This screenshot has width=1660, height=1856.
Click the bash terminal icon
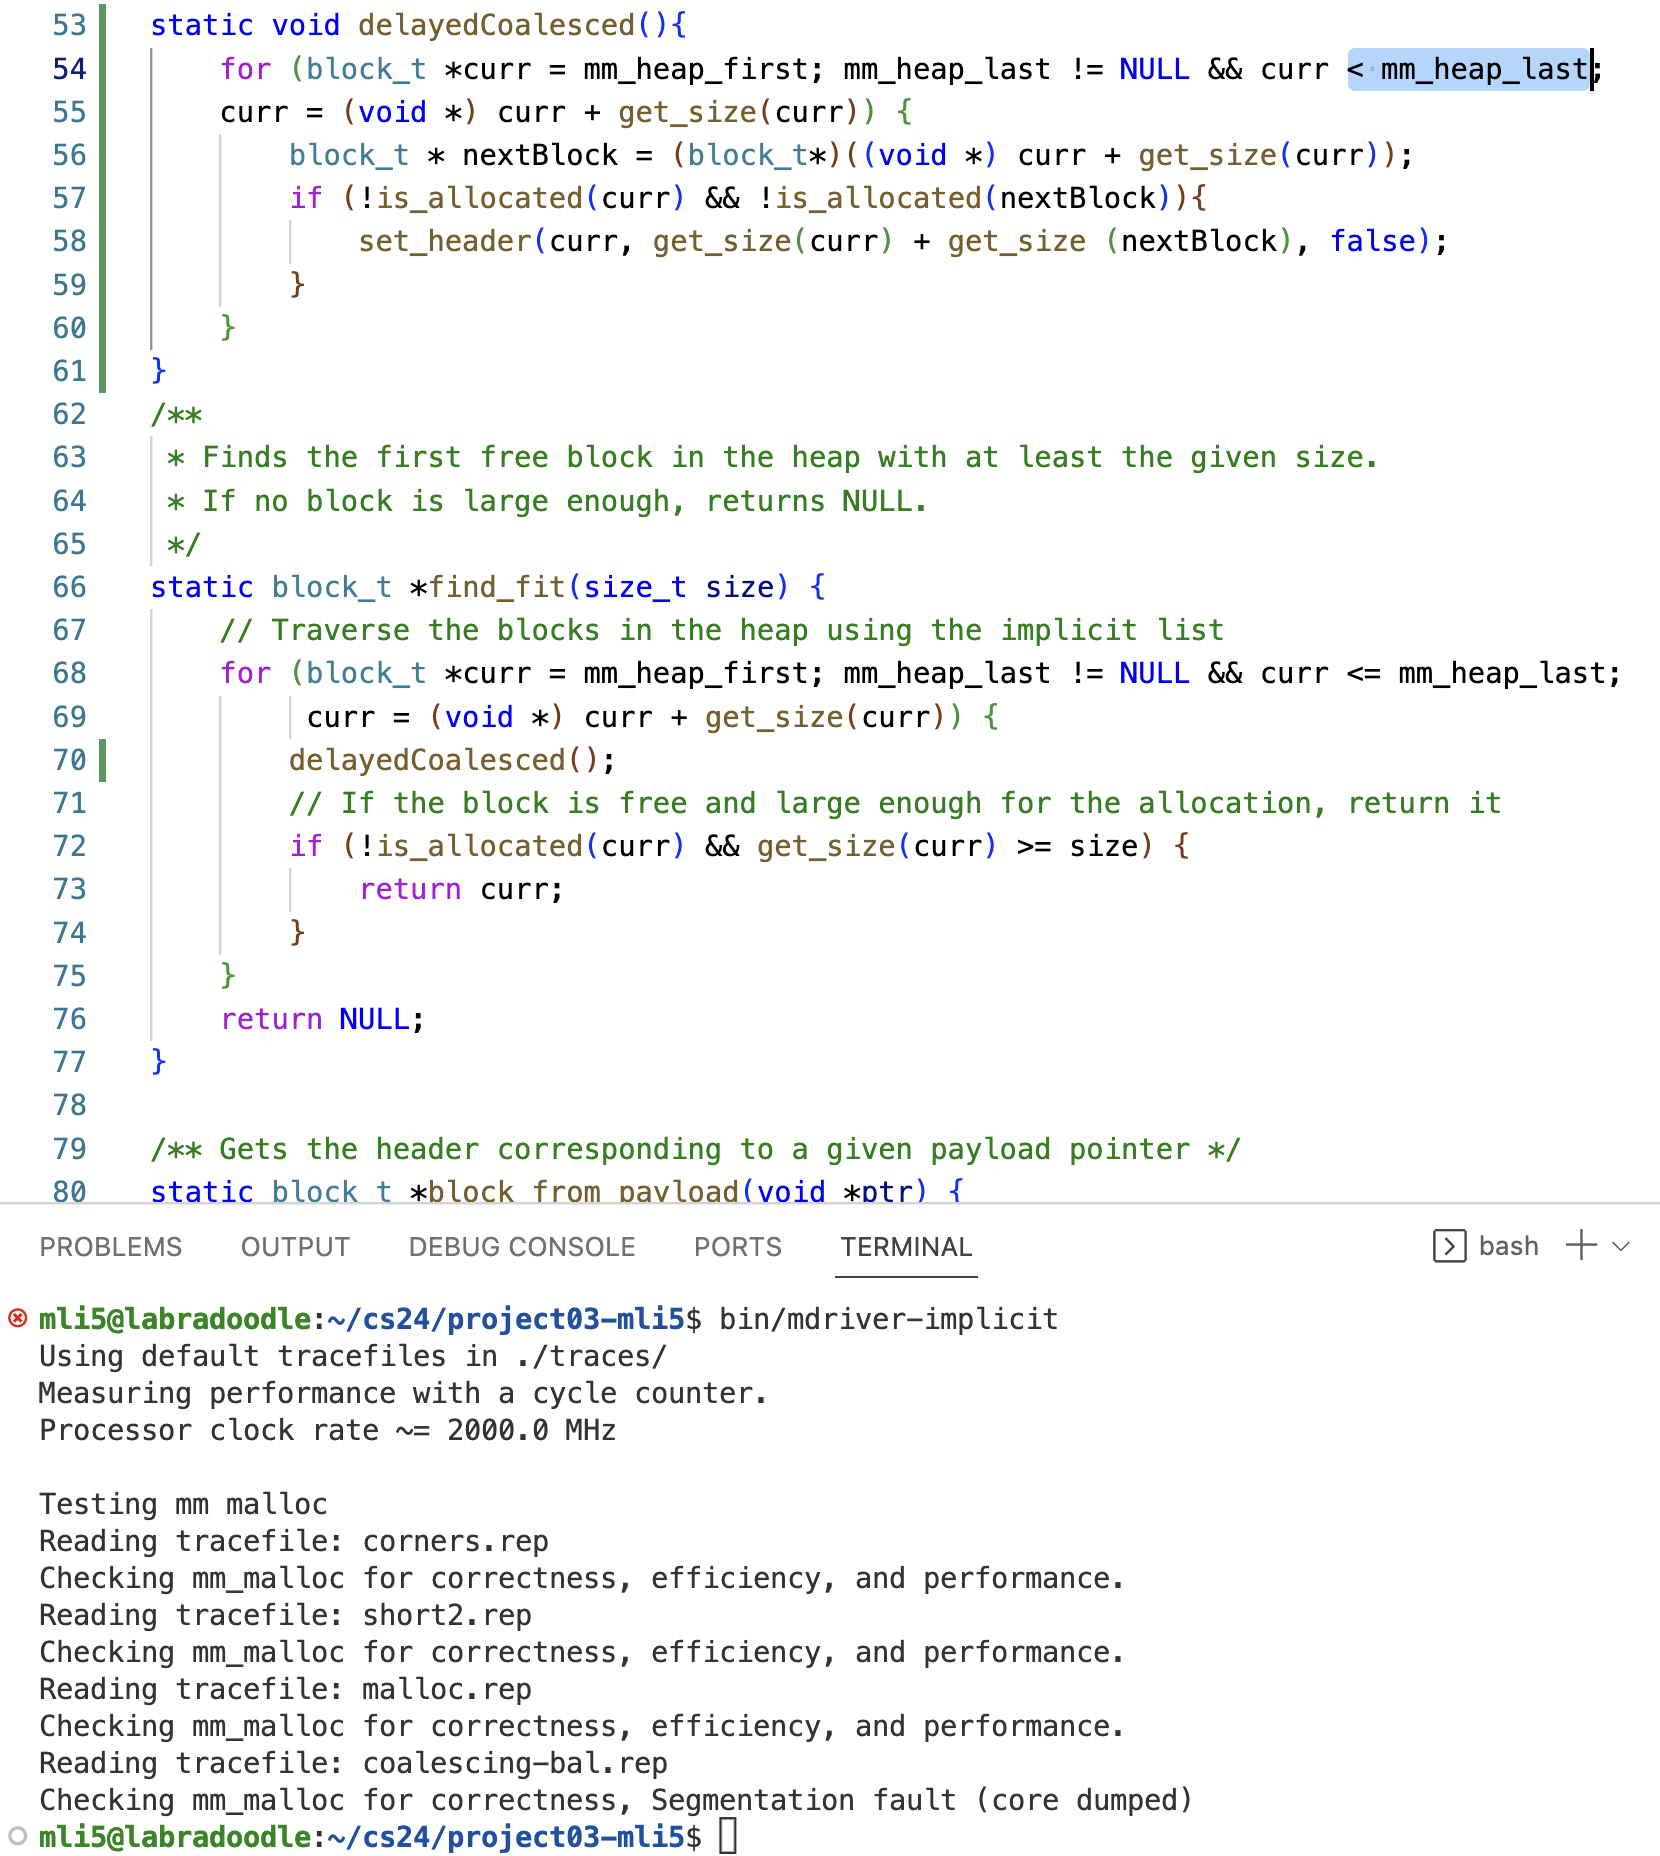(1449, 1246)
